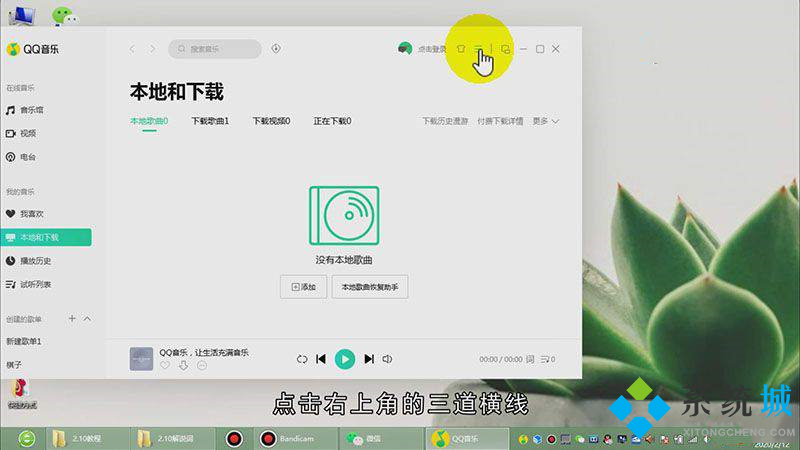Select 本地和下载 in the sidebar
This screenshot has width=800, height=450.
pos(46,237)
